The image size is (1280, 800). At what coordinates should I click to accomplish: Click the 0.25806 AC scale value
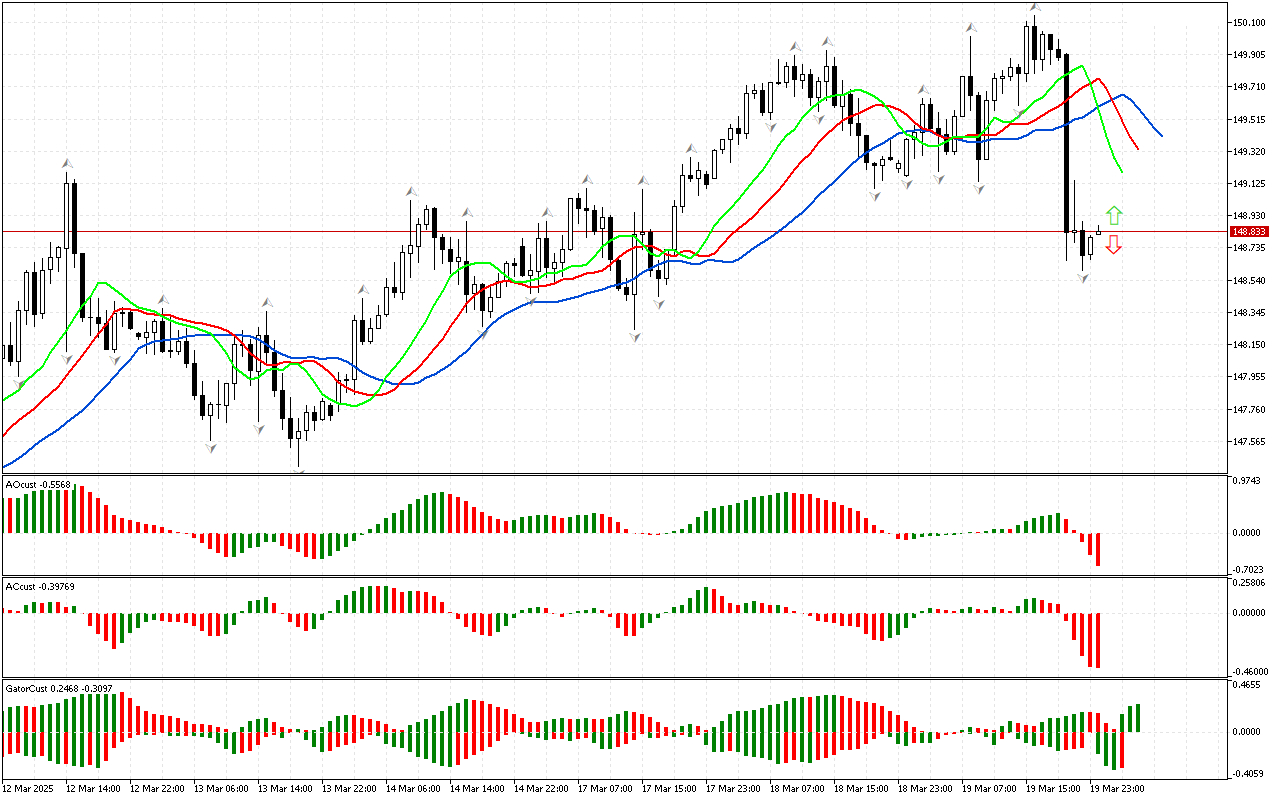tap(1249, 582)
